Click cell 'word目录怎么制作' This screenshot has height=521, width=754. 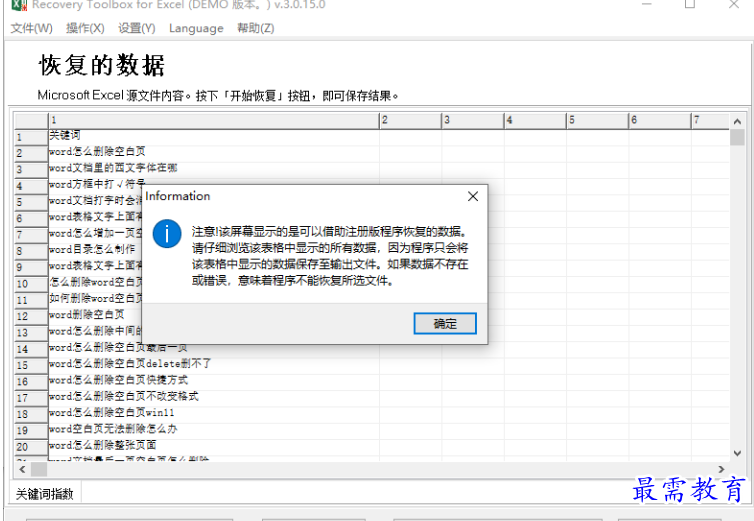pyautogui.click(x=95, y=250)
